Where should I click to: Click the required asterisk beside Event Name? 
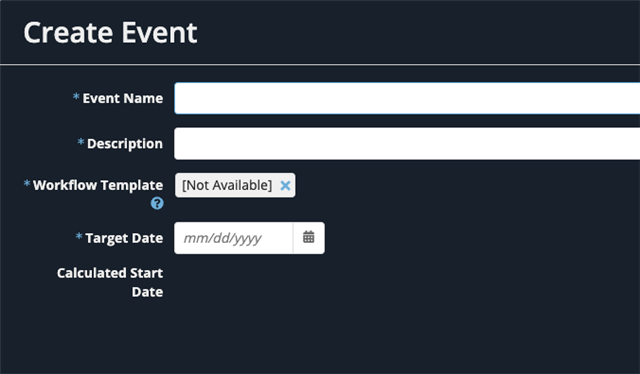point(76,97)
